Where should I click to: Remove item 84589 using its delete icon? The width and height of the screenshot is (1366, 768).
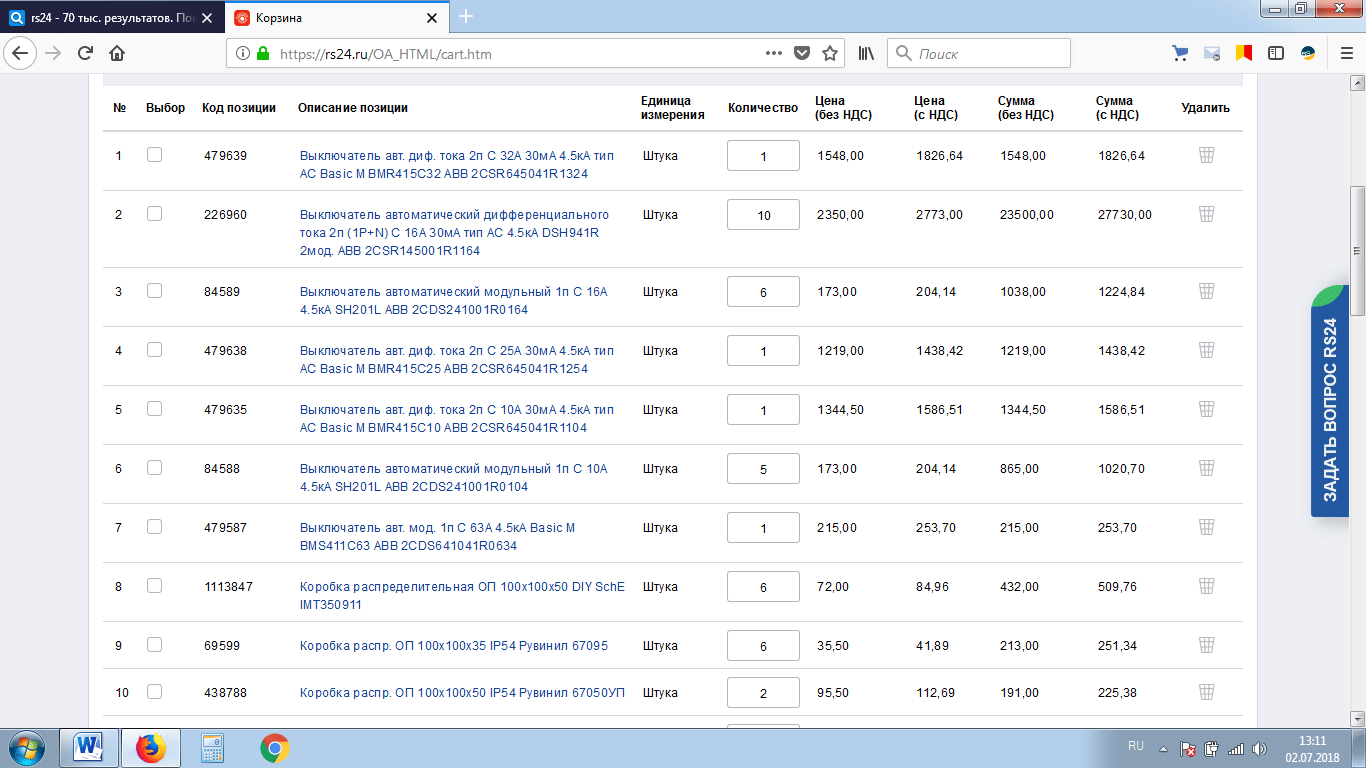point(1206,291)
